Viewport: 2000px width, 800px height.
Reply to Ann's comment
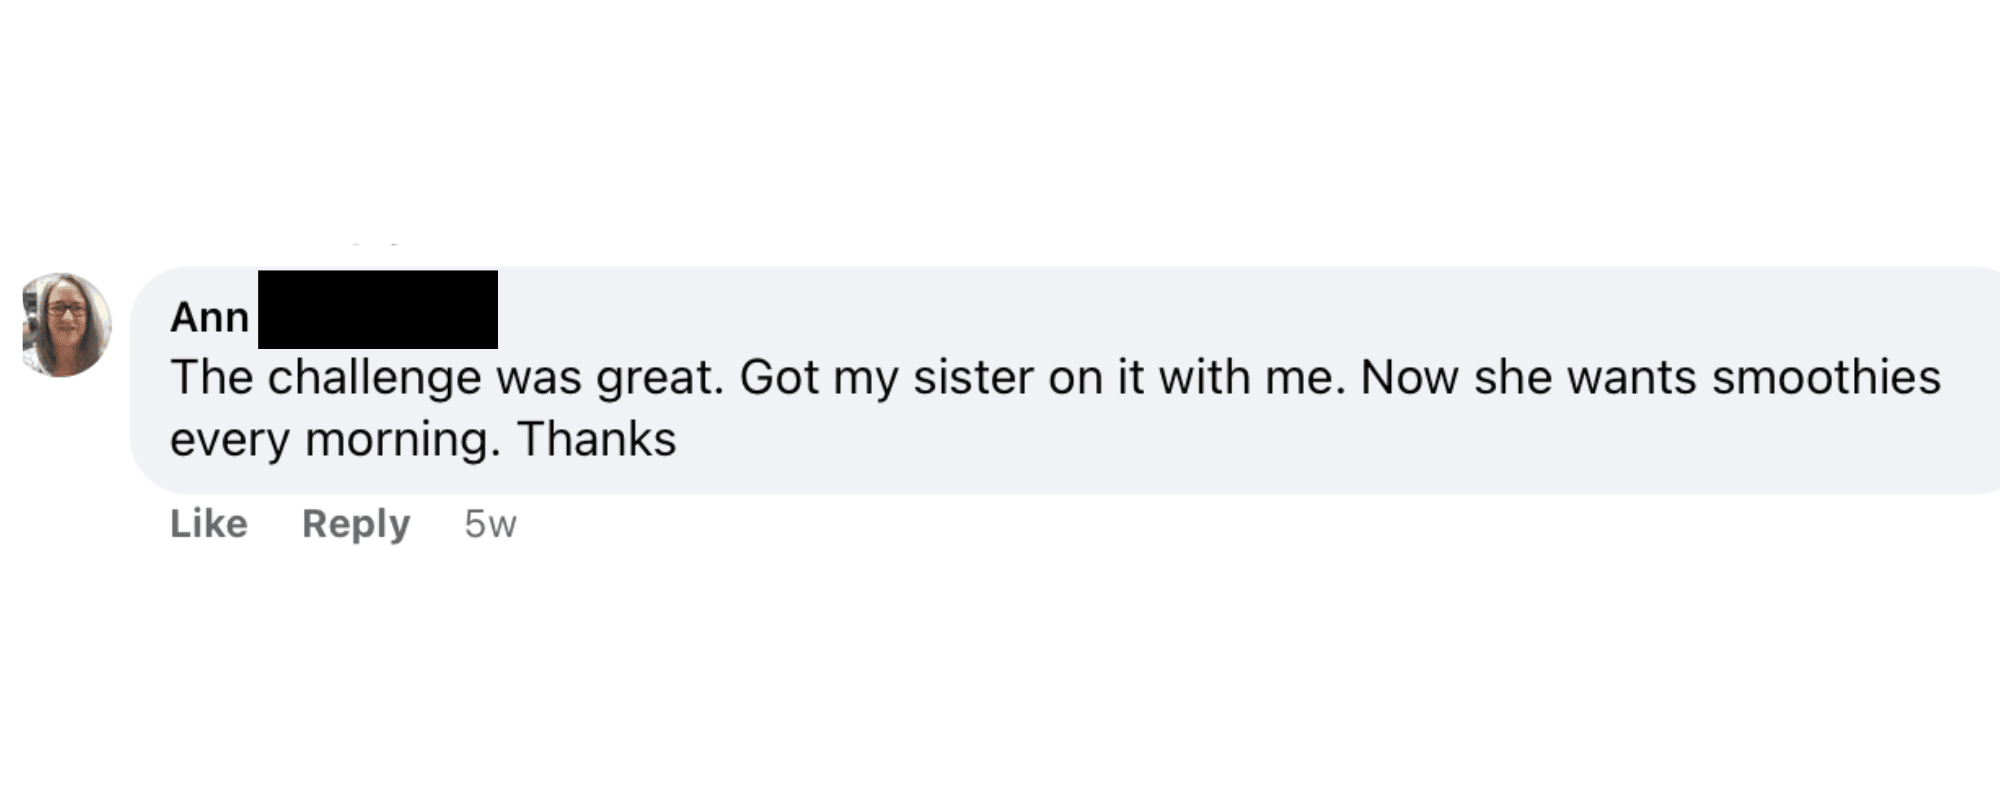point(356,524)
